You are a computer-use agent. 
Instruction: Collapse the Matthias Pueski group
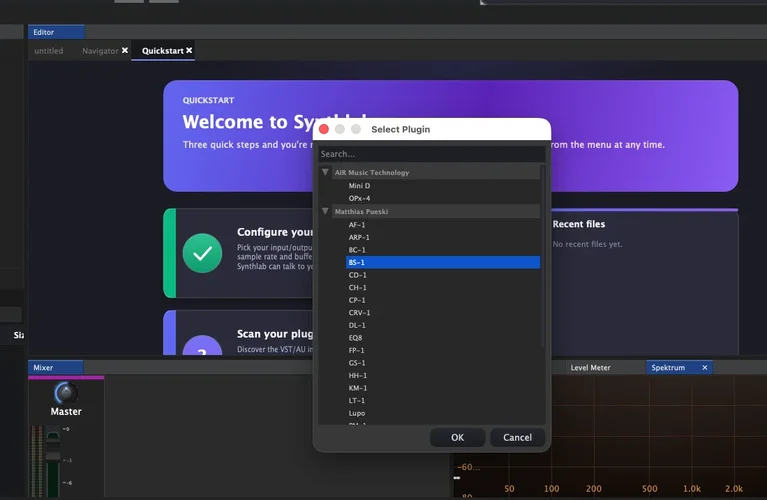(x=325, y=211)
